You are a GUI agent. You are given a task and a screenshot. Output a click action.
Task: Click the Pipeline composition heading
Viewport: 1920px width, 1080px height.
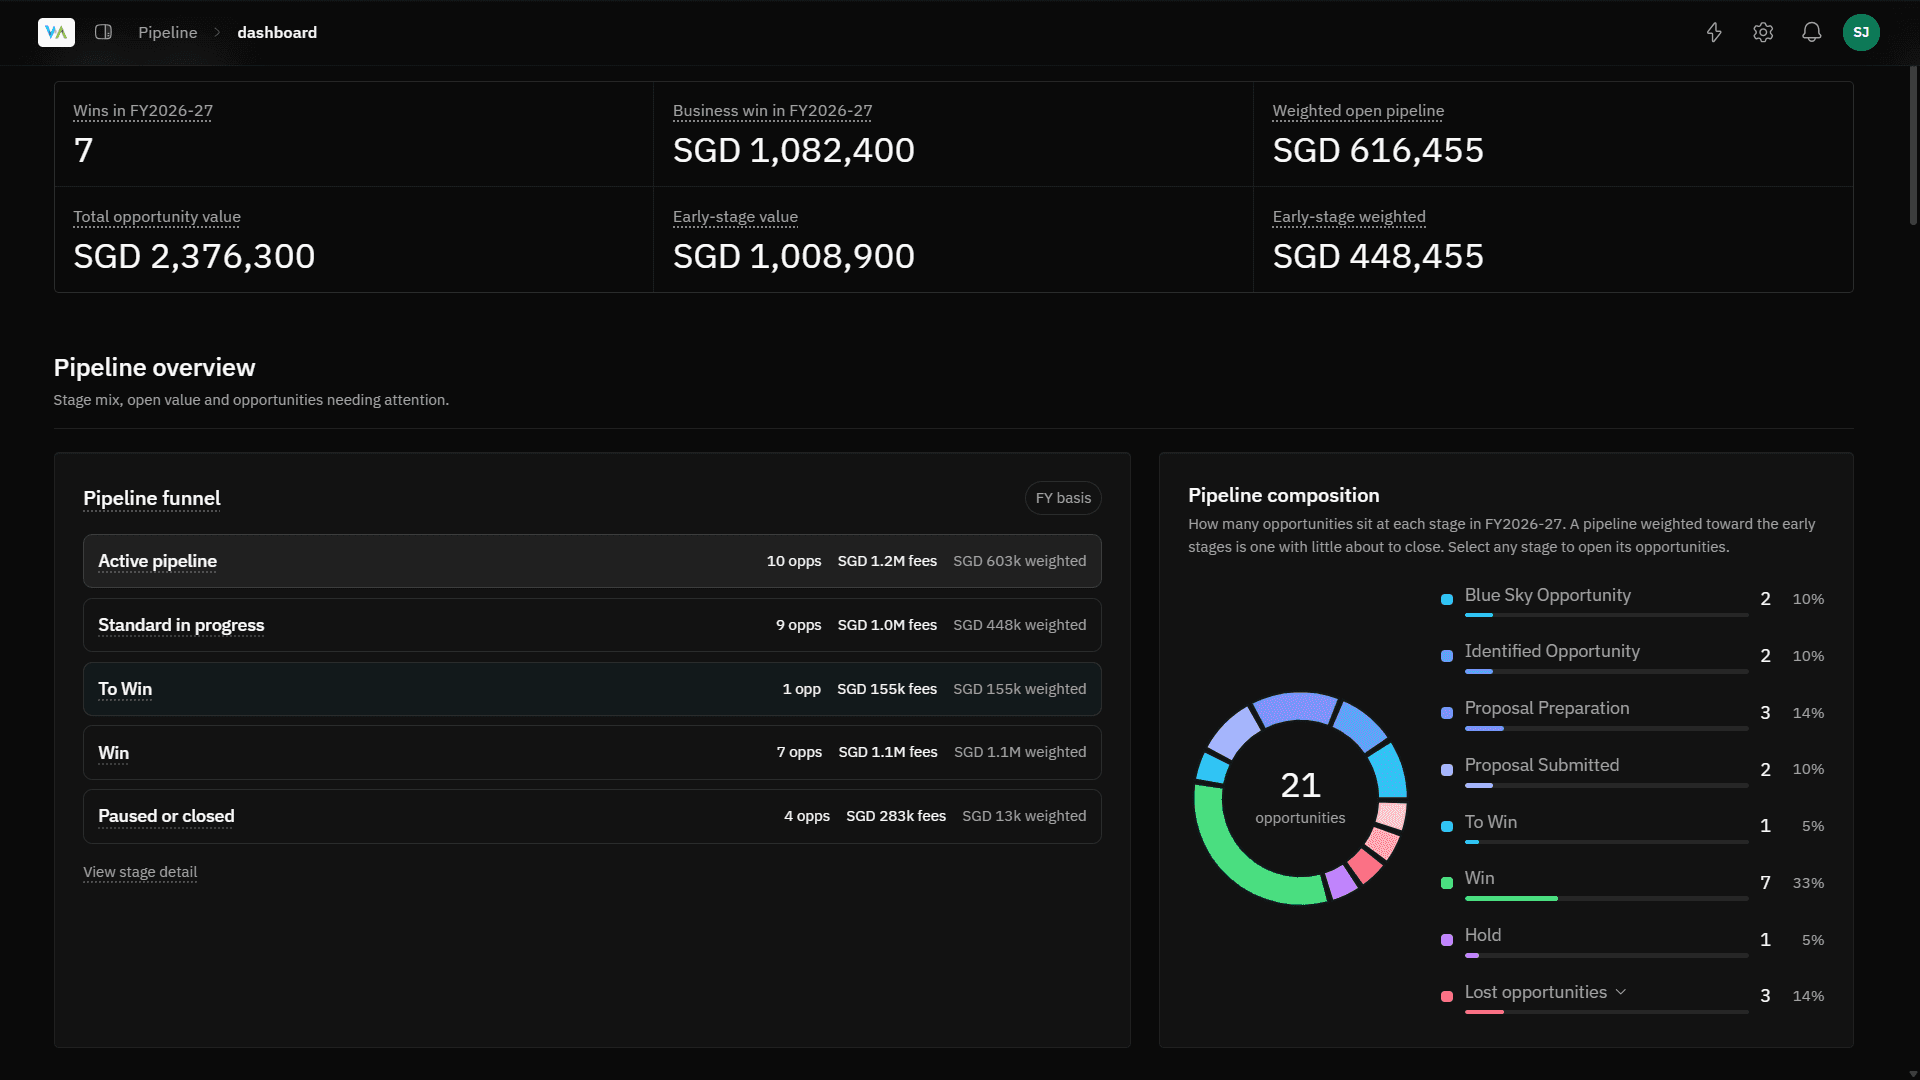pyautogui.click(x=1283, y=495)
